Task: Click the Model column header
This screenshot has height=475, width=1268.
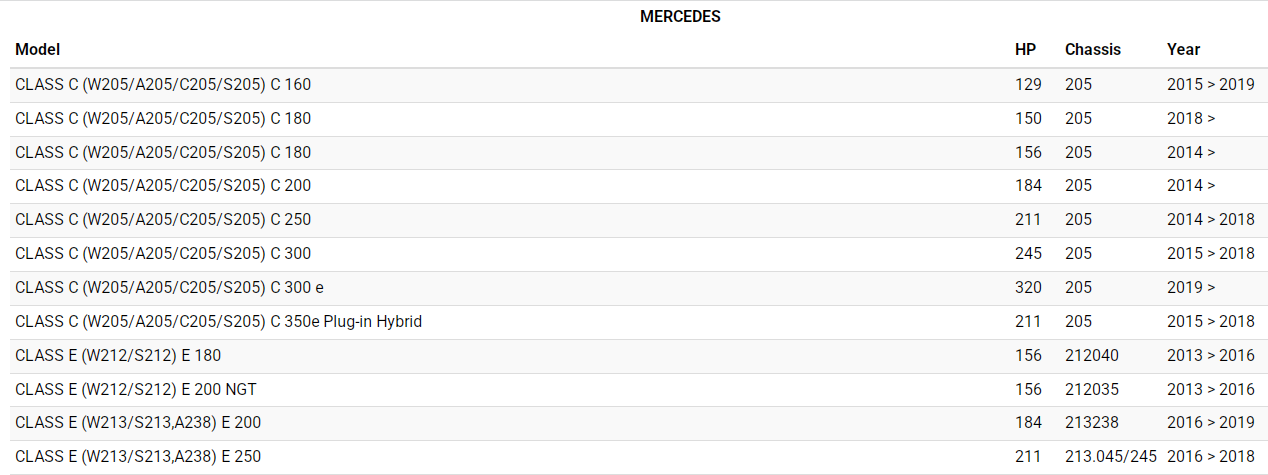Action: pyautogui.click(x=38, y=49)
